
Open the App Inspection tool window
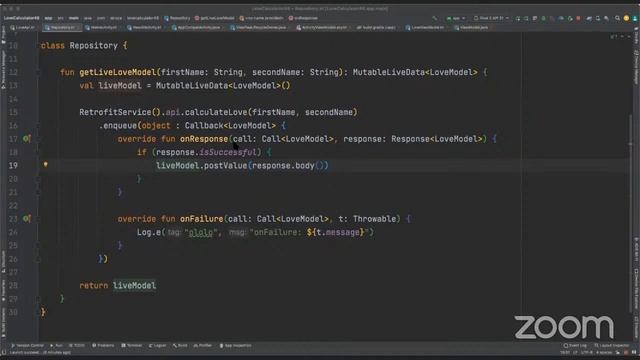(236, 345)
